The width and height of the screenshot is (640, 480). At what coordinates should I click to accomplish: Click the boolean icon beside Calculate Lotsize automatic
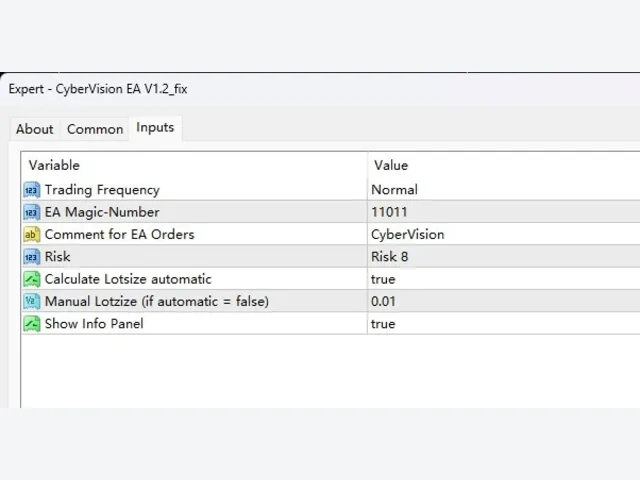pos(32,279)
